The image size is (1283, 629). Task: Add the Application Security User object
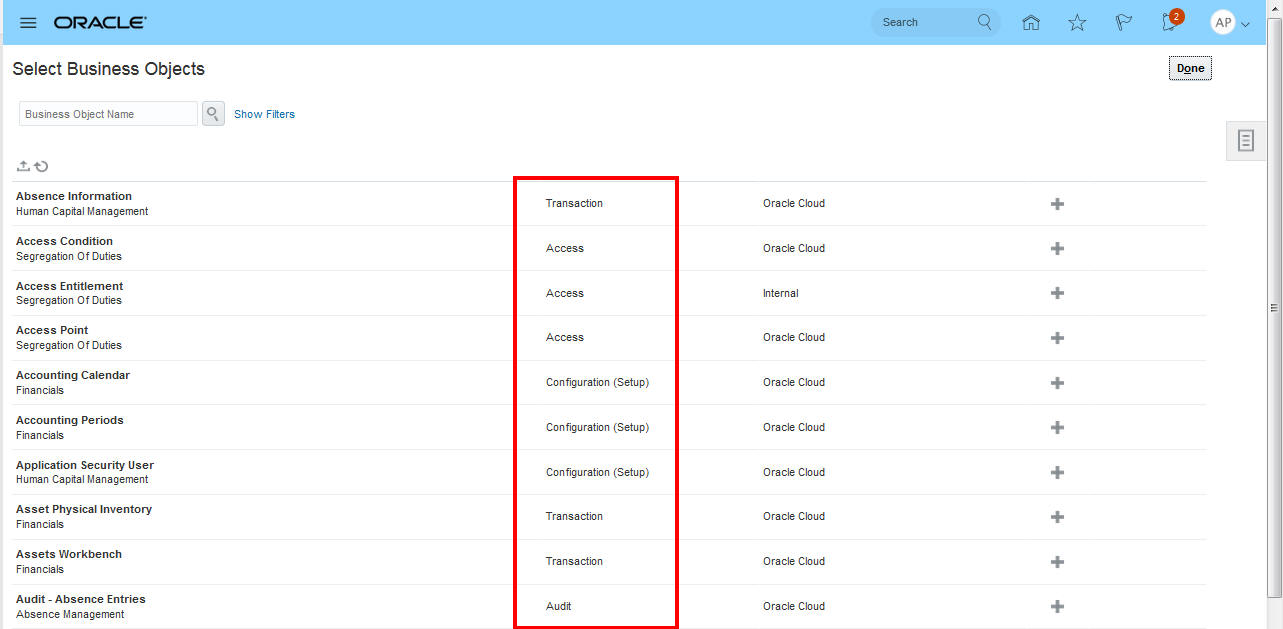[1057, 472]
